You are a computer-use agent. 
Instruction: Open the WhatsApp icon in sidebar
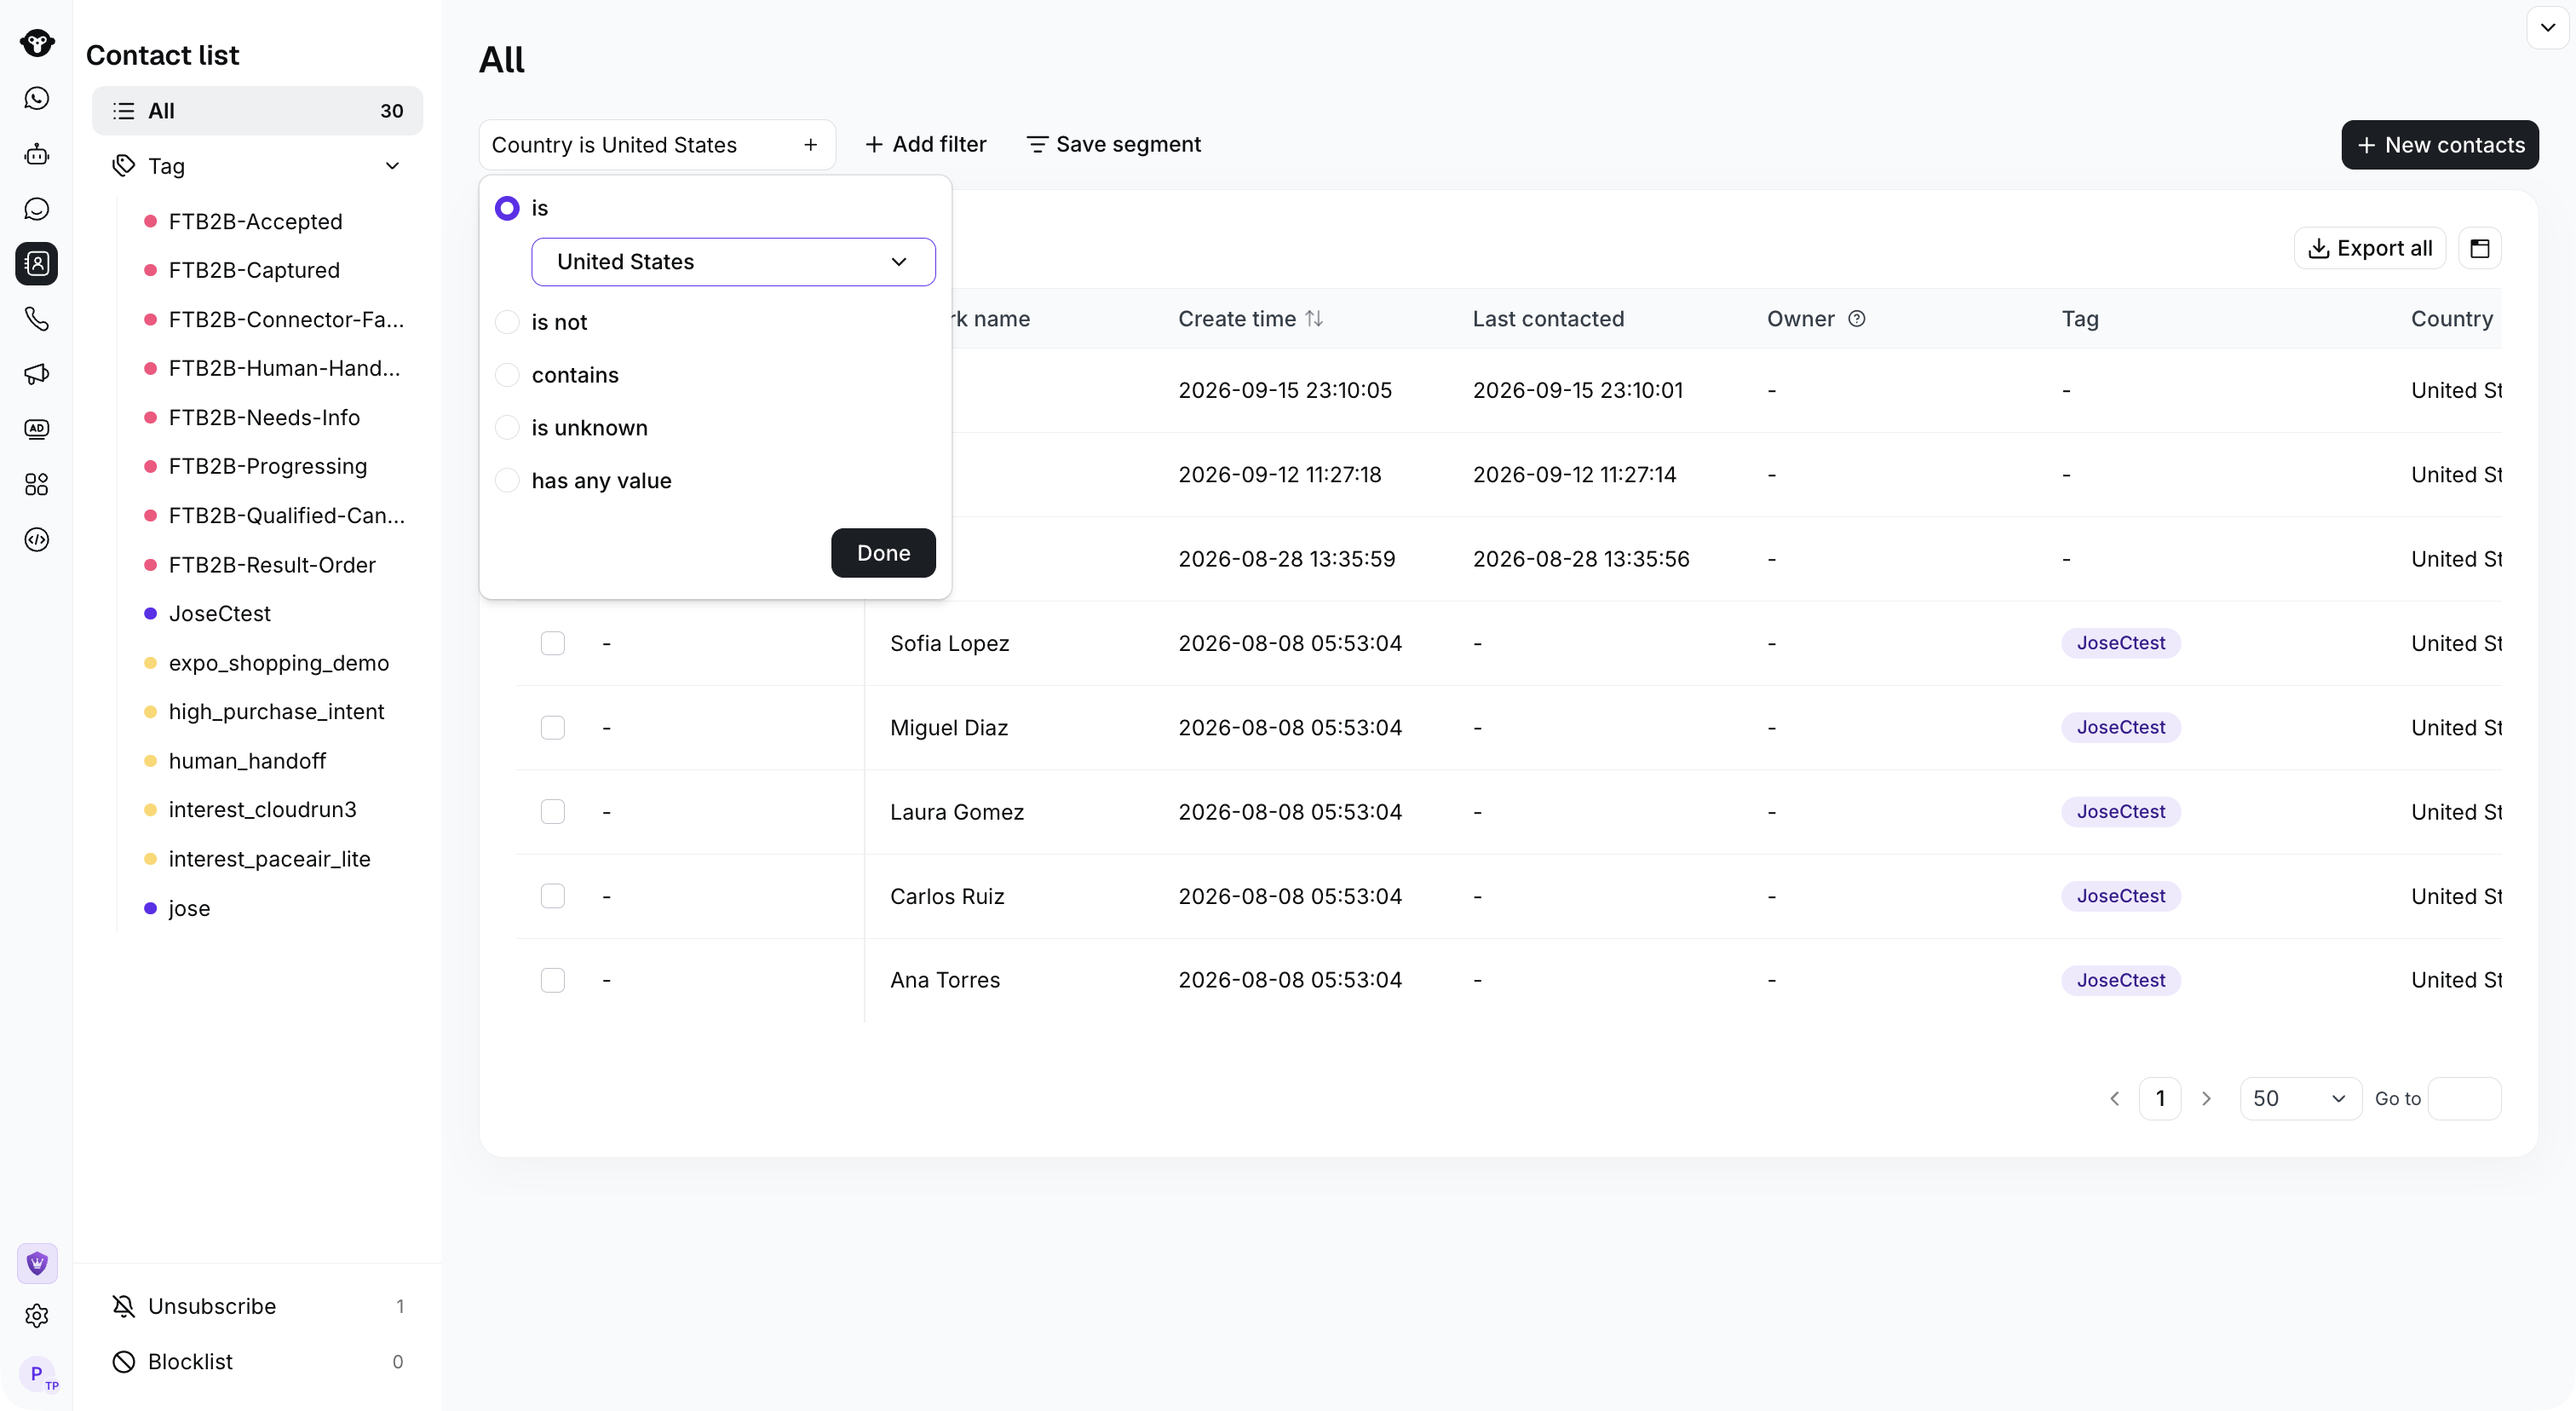[37, 98]
